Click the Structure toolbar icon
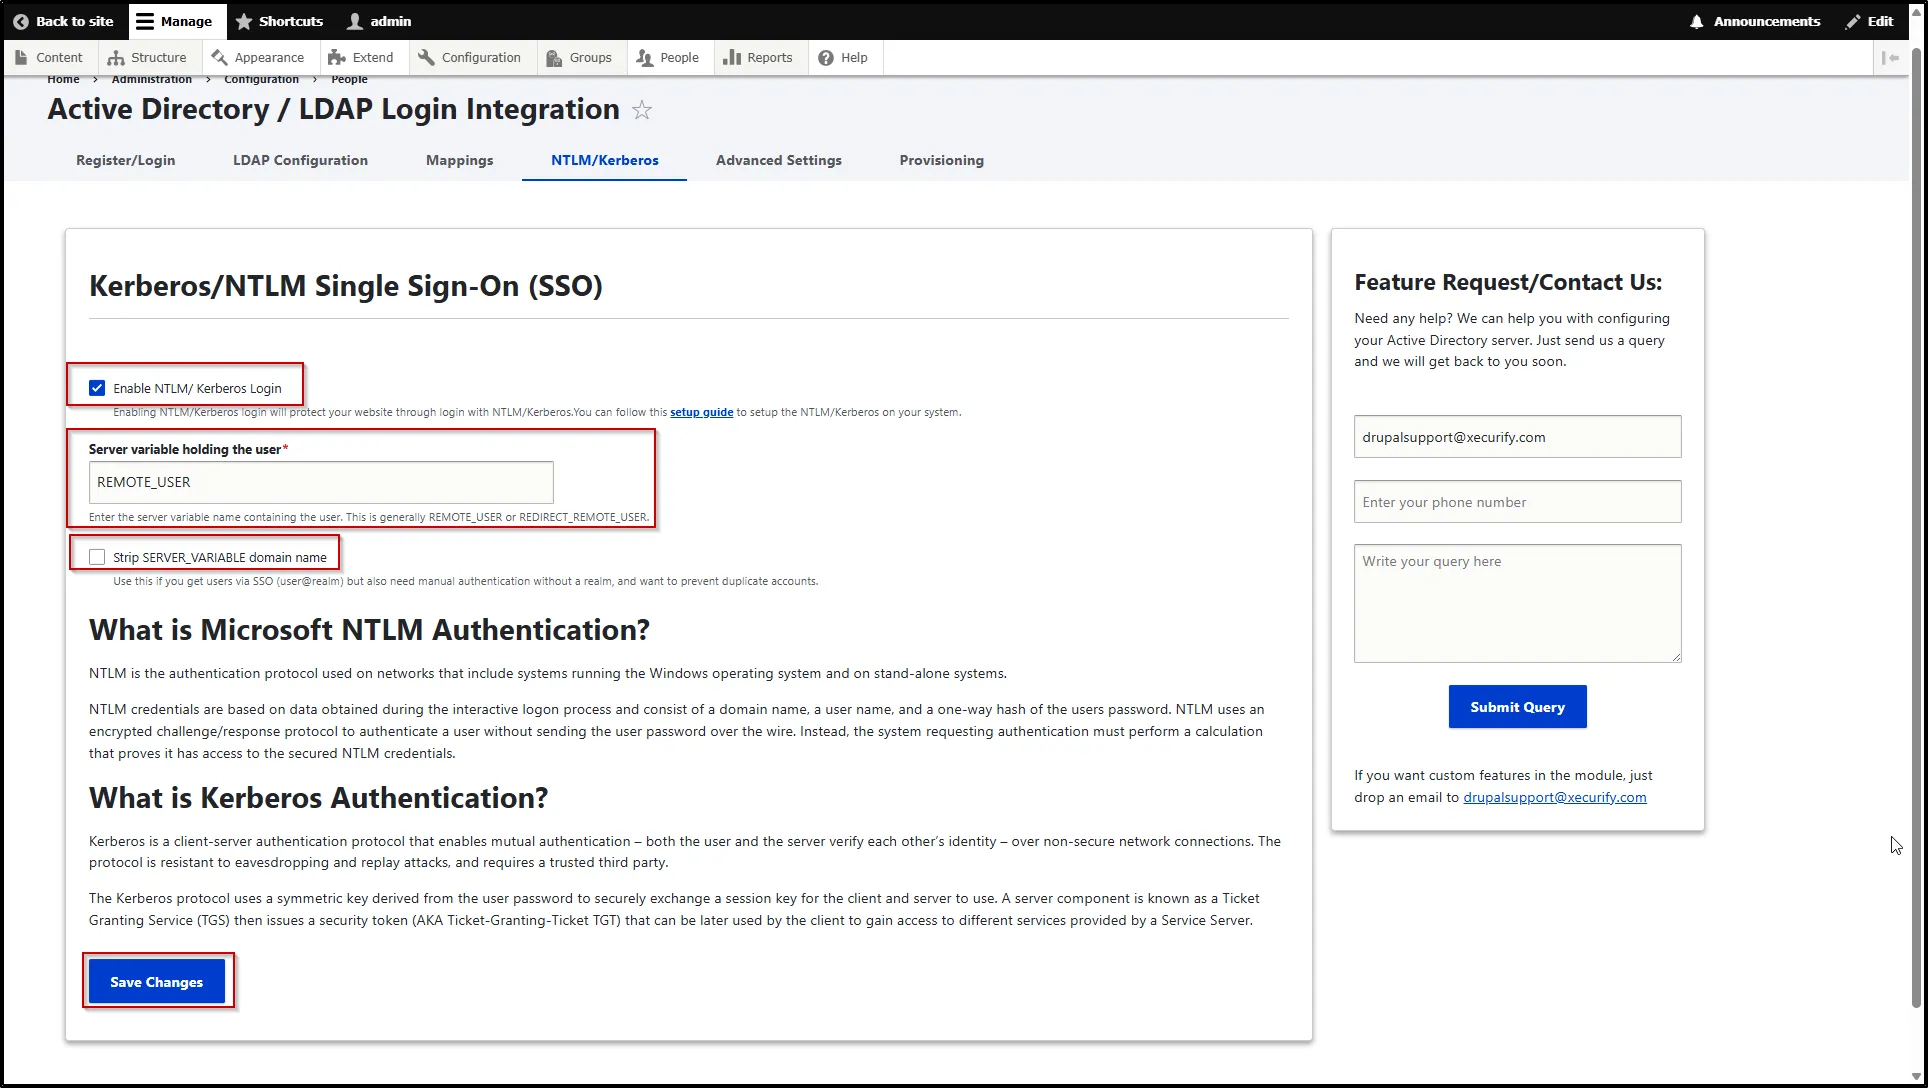 pos(117,57)
